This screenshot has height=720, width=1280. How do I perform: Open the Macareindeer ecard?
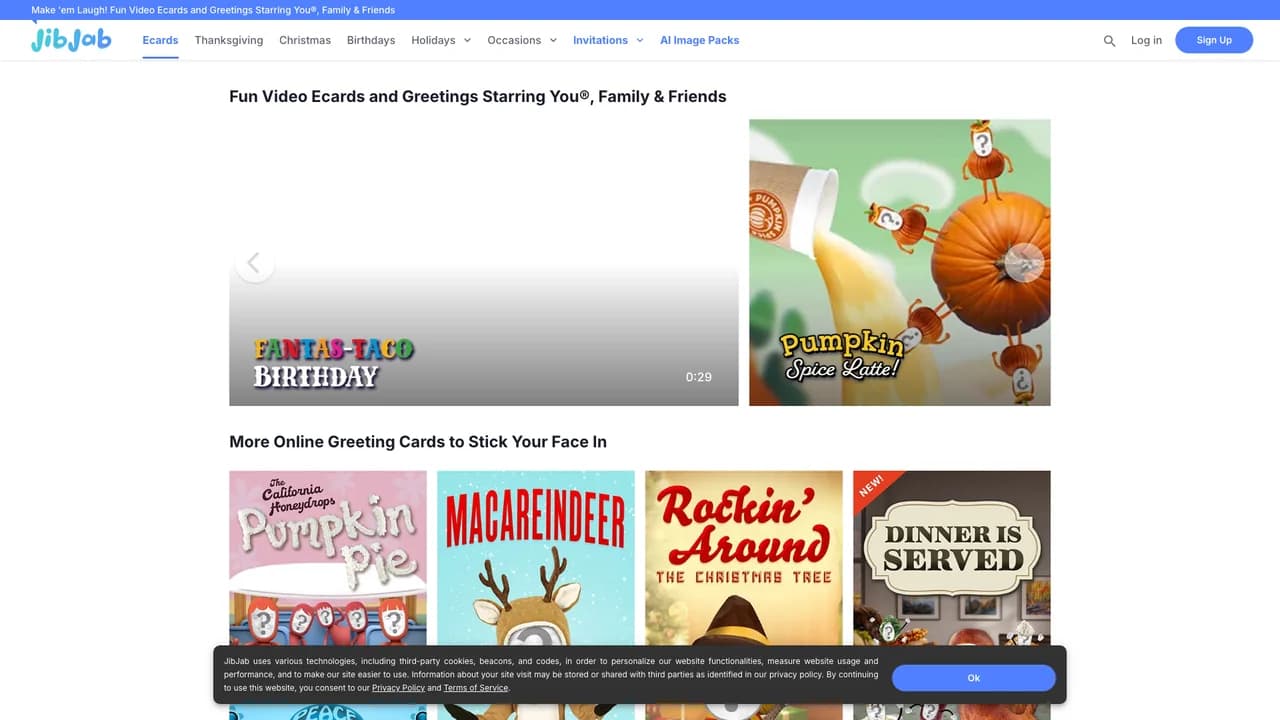point(536,594)
